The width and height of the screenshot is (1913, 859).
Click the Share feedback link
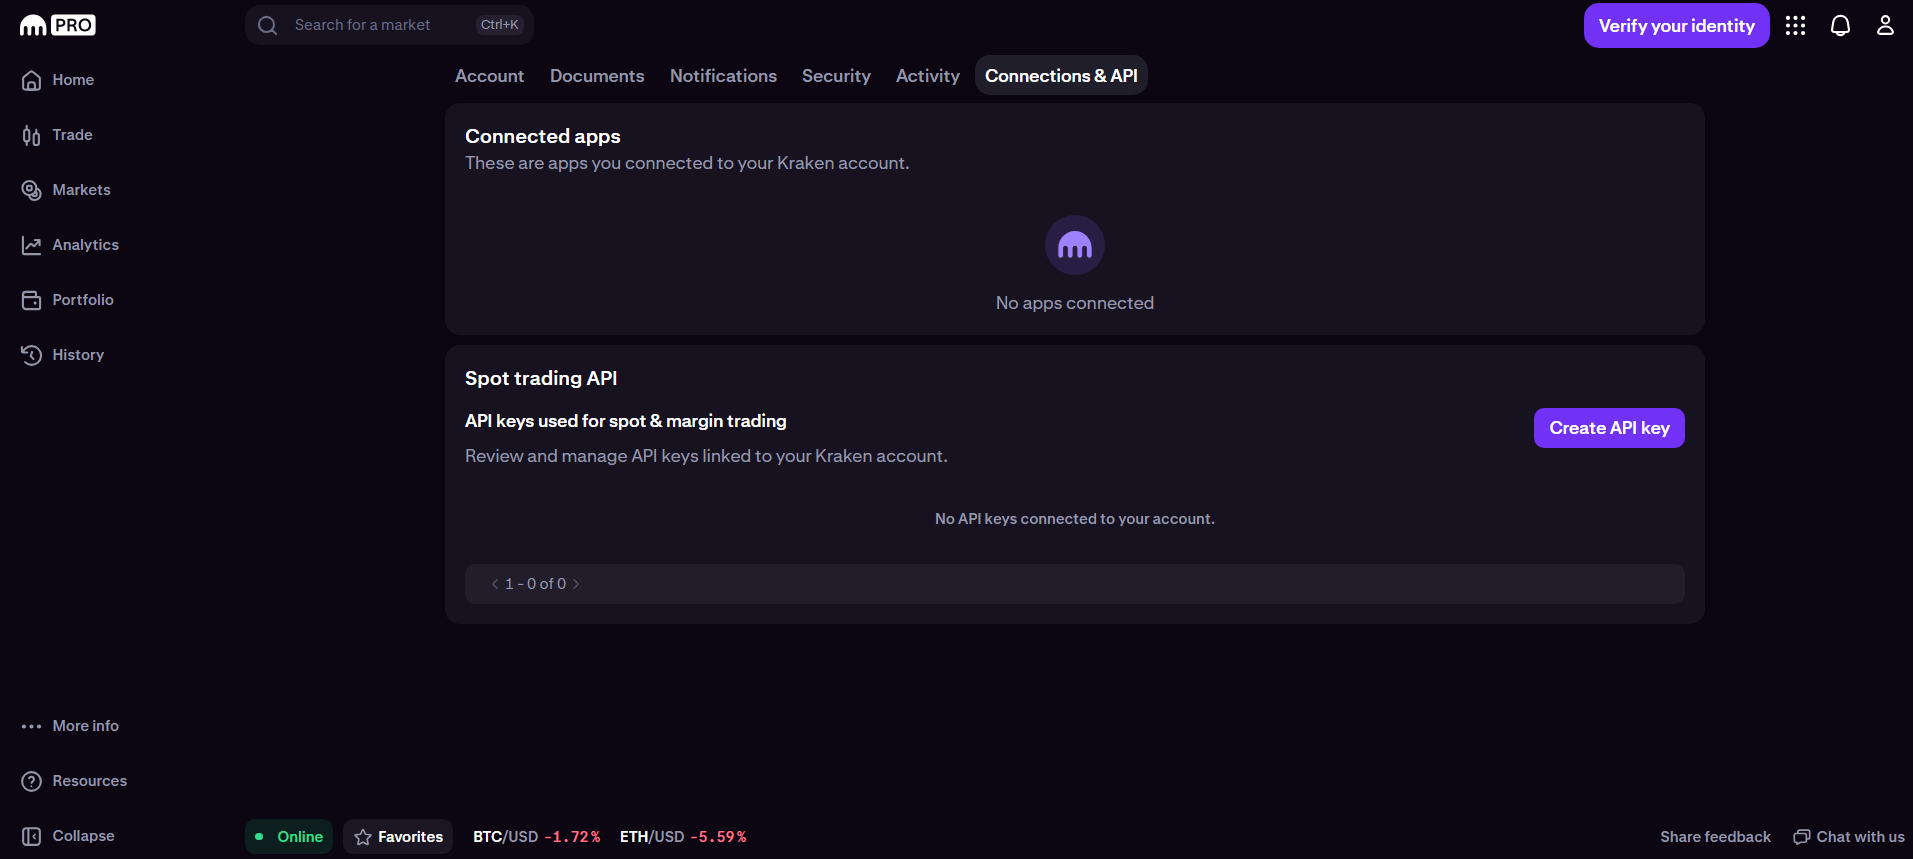(1715, 837)
